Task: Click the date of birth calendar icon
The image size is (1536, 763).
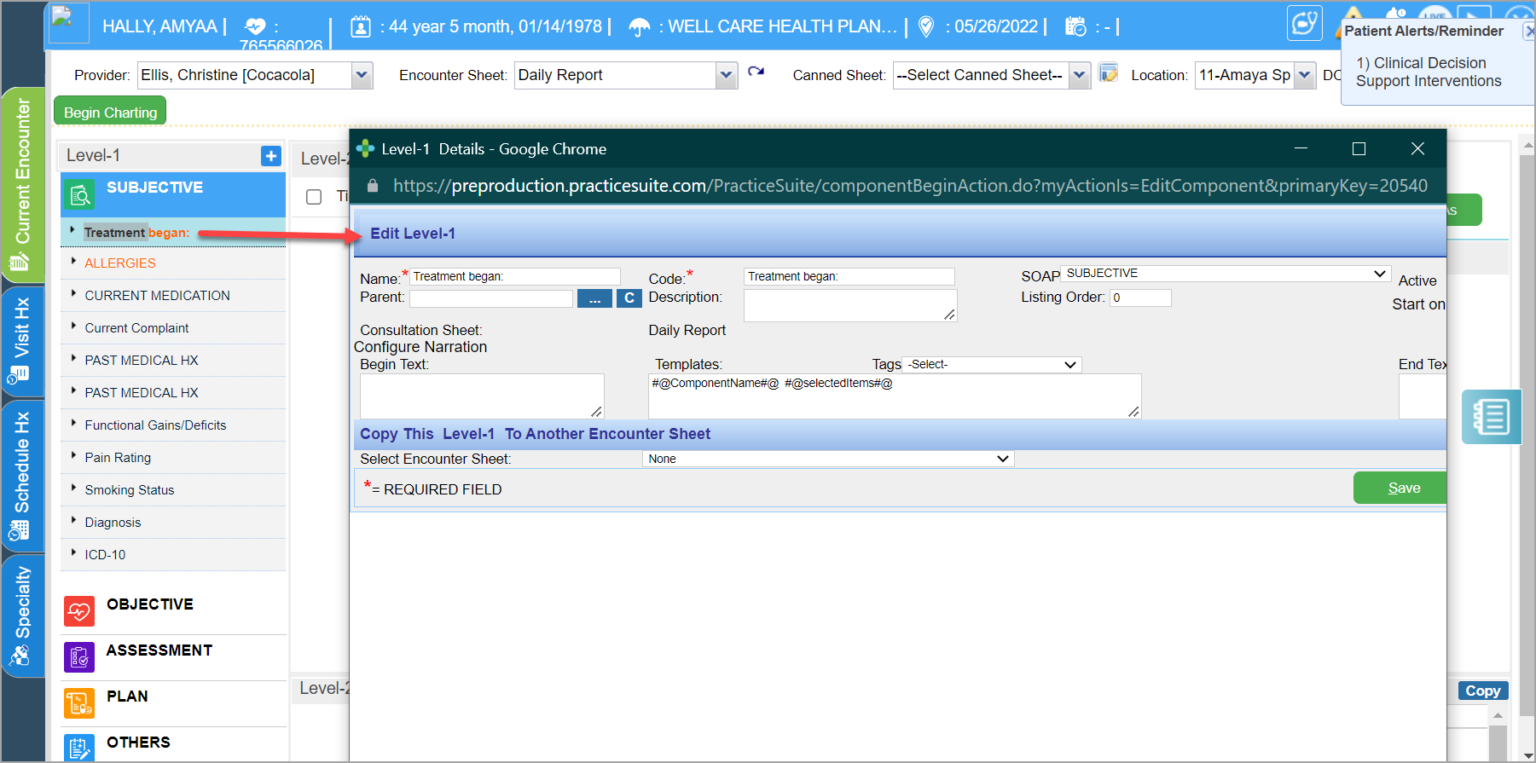Action: 361,27
